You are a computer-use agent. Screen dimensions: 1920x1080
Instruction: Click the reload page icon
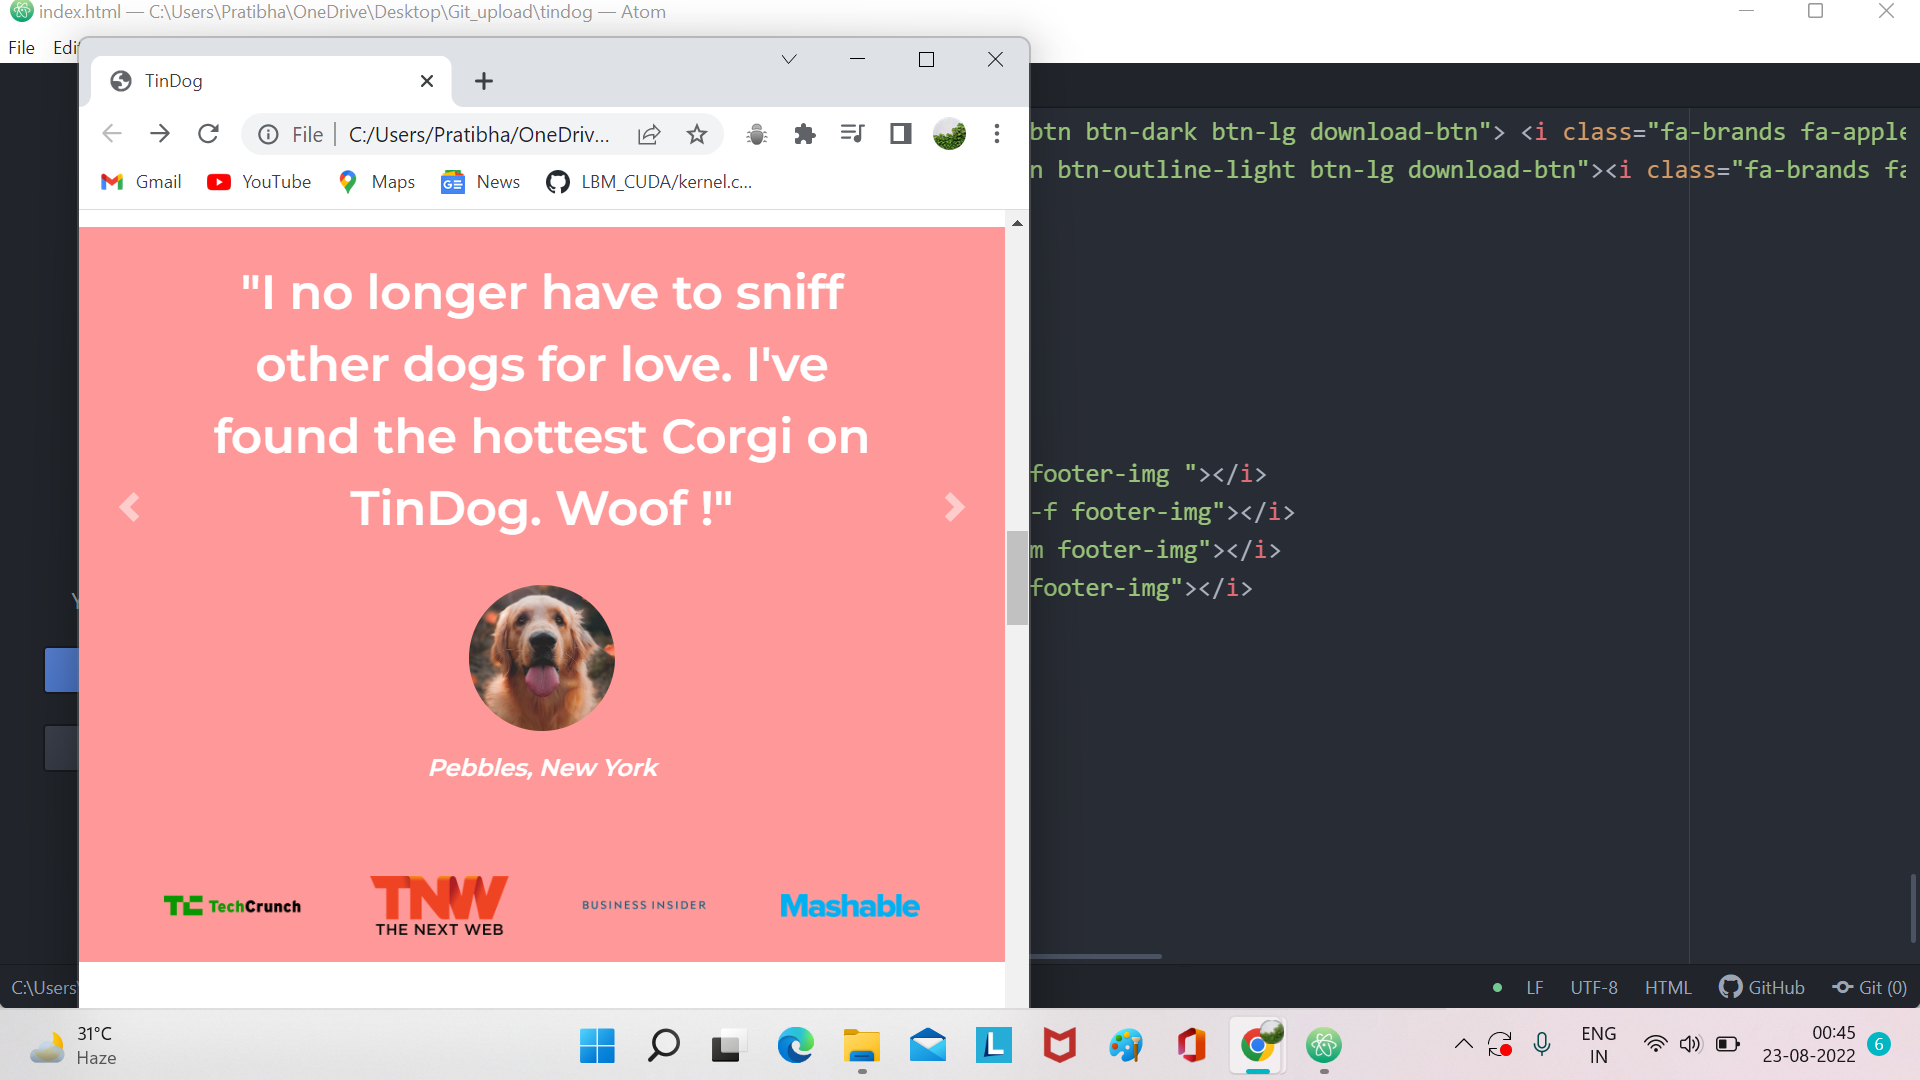point(208,133)
